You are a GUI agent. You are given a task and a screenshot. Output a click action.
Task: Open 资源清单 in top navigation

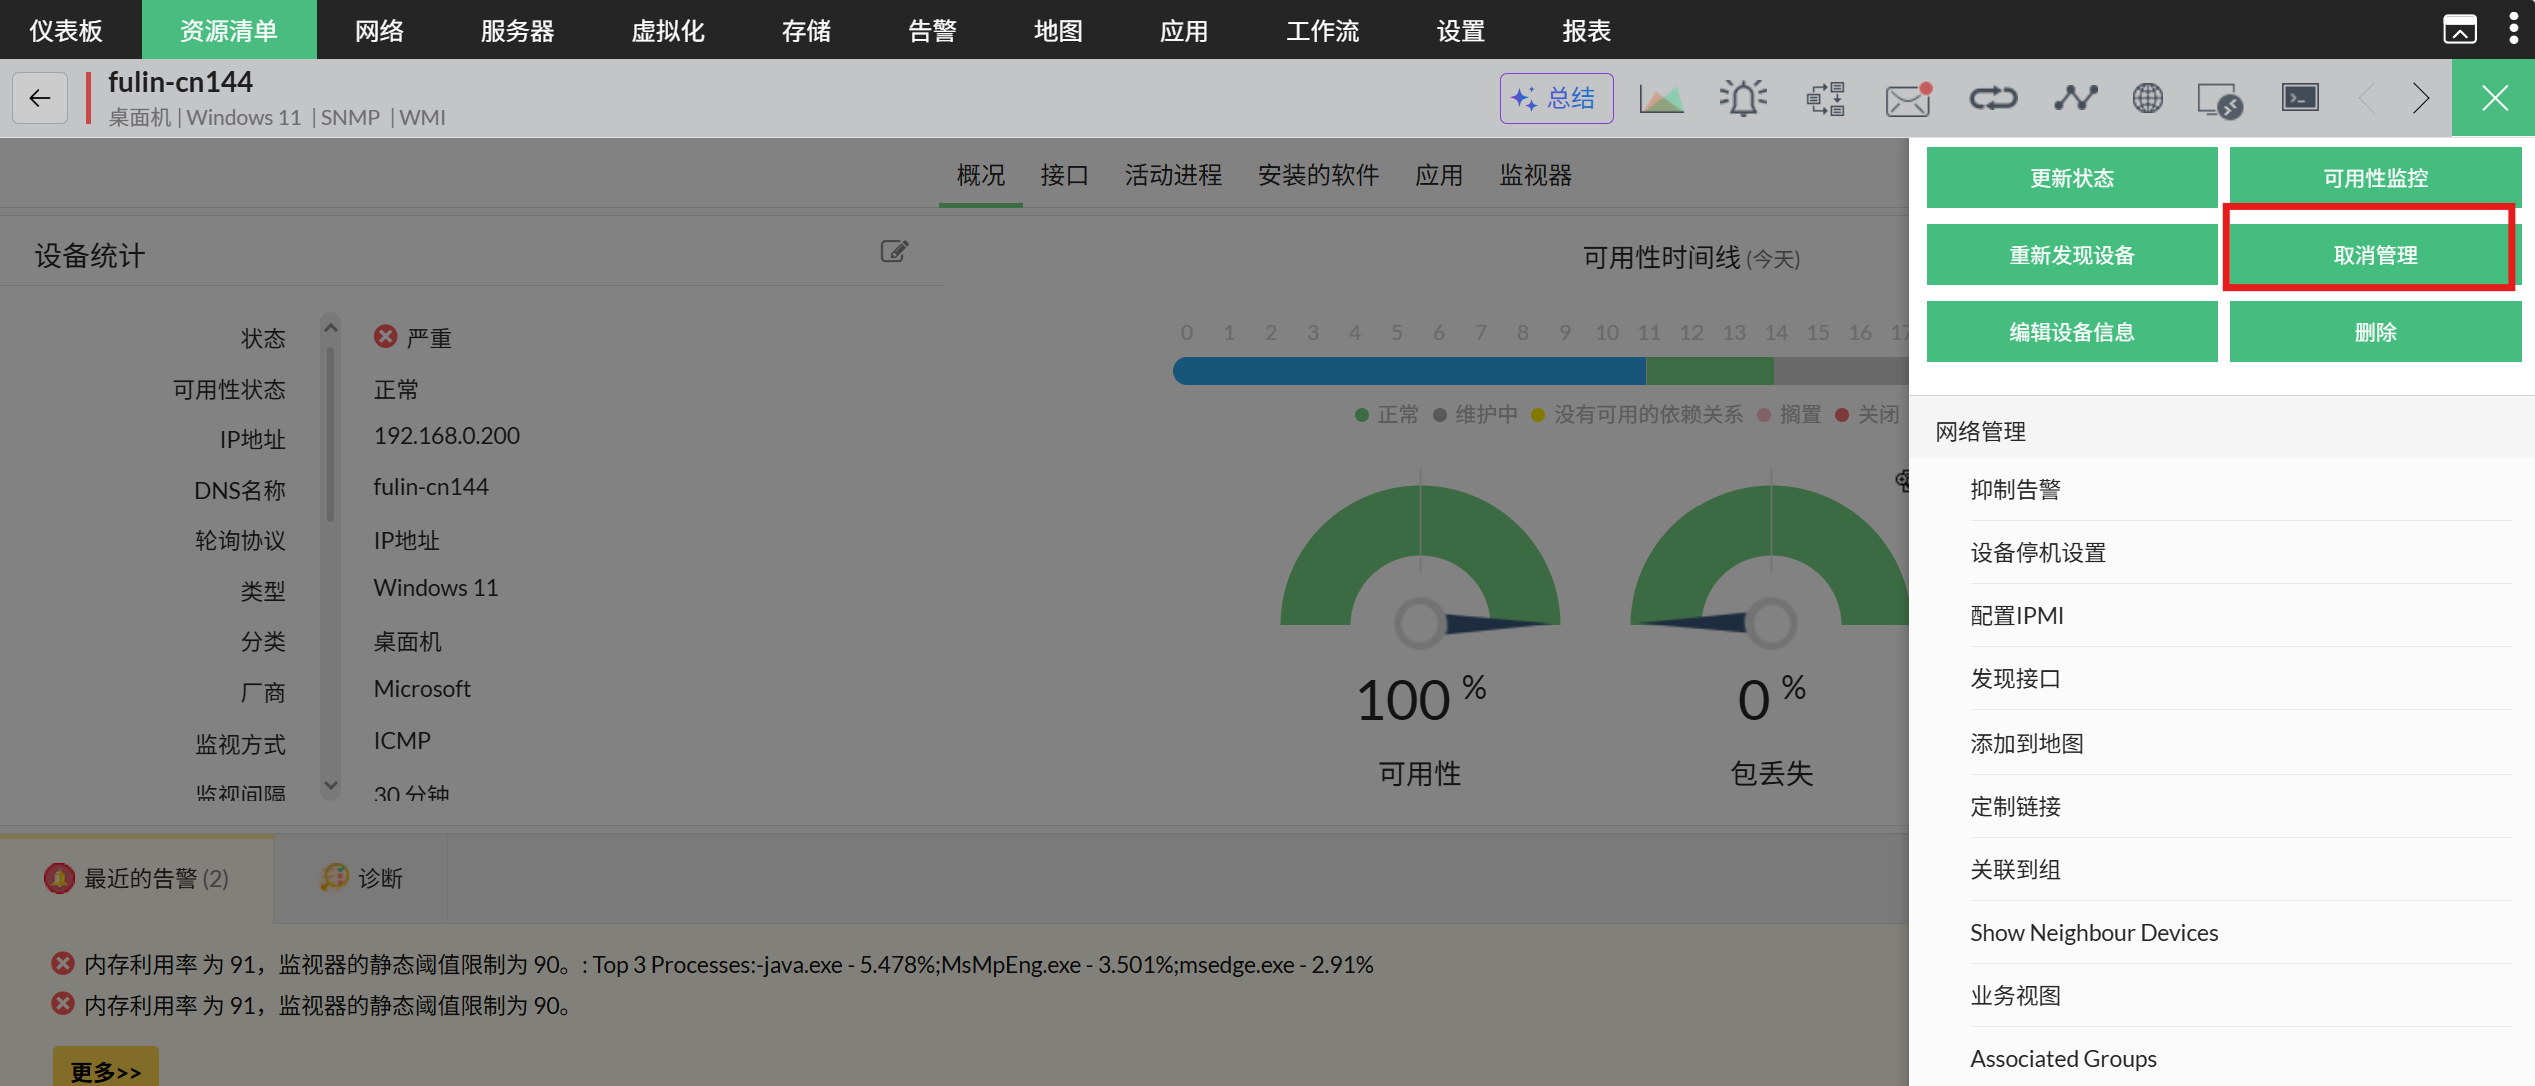229,30
